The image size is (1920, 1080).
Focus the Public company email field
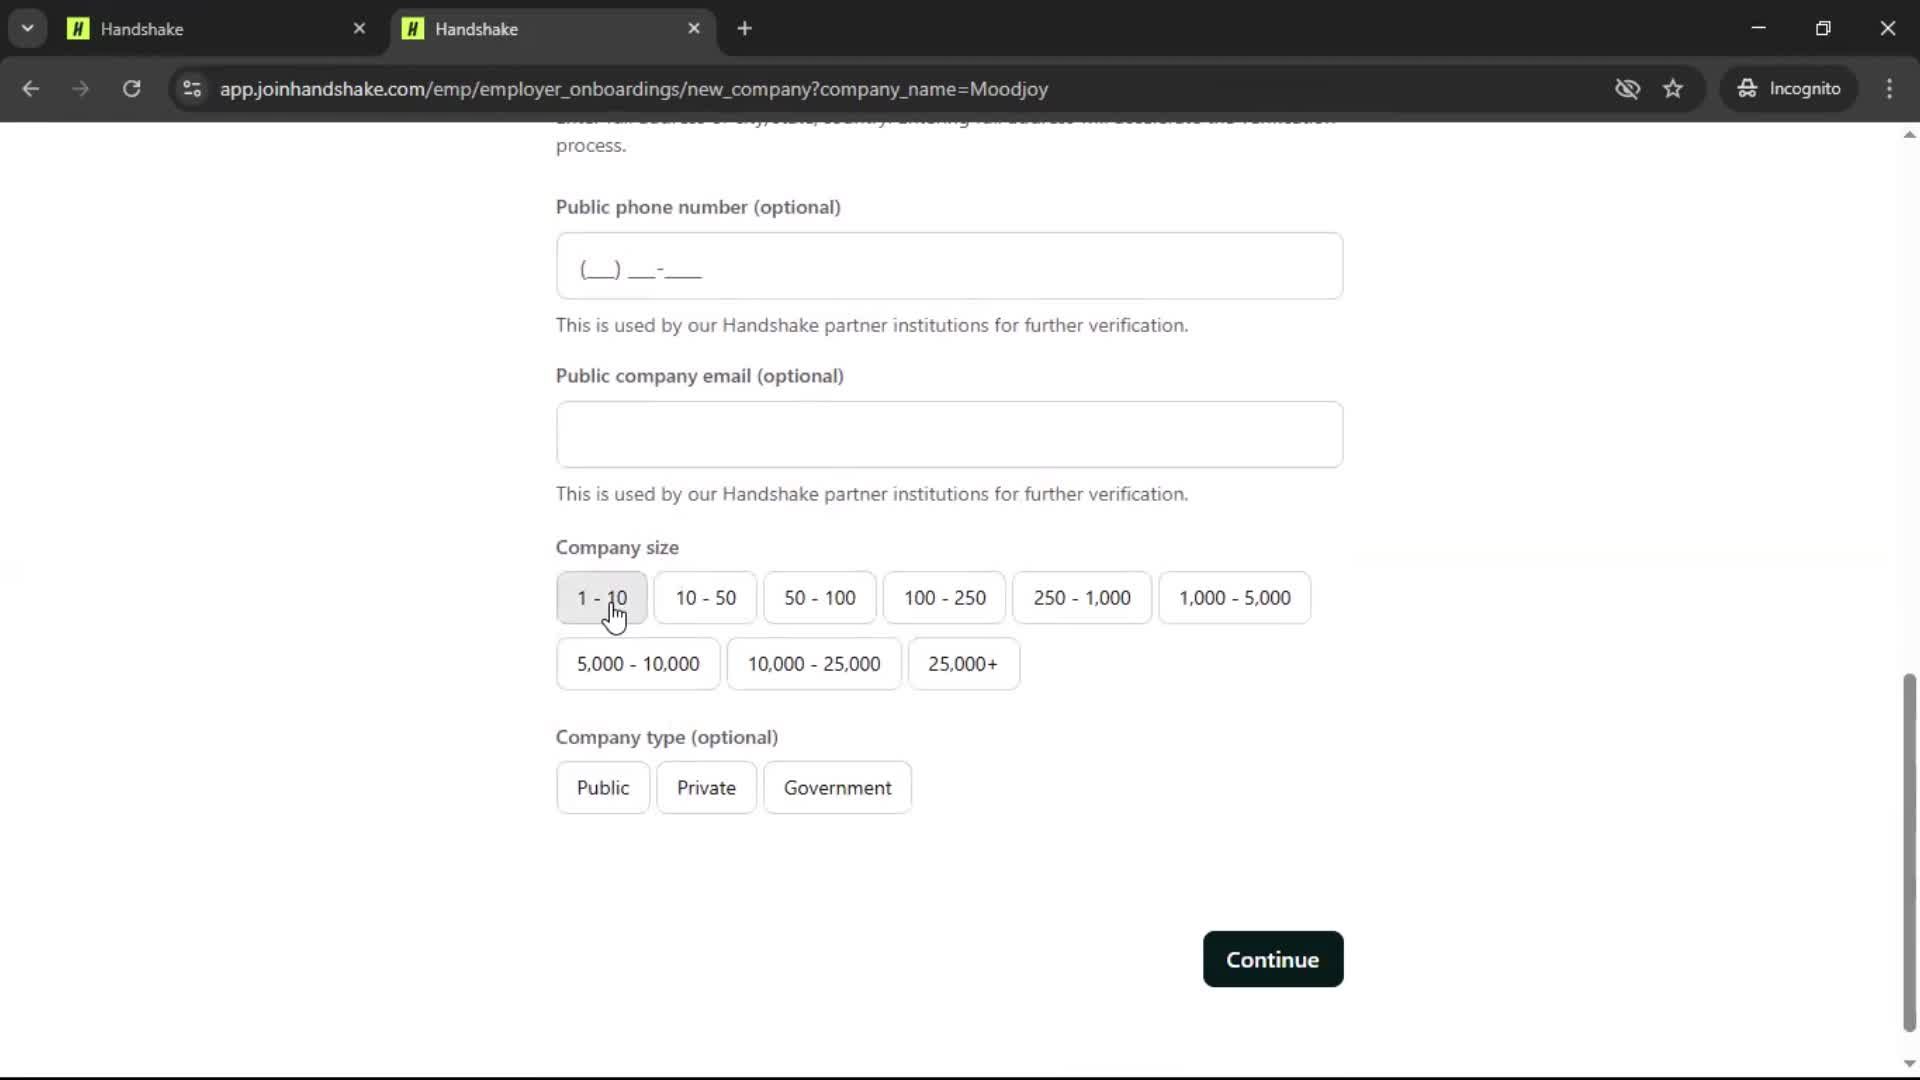click(x=949, y=435)
